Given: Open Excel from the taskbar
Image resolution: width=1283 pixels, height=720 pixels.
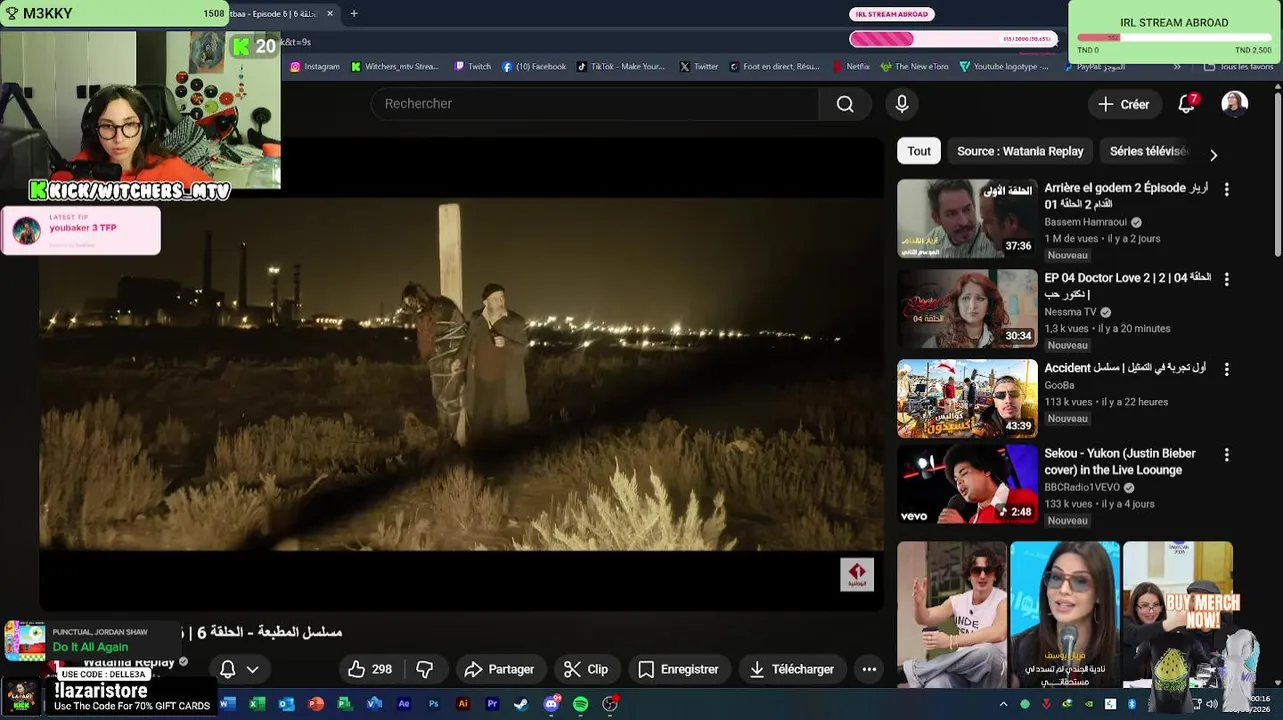Looking at the screenshot, I should pos(257,704).
